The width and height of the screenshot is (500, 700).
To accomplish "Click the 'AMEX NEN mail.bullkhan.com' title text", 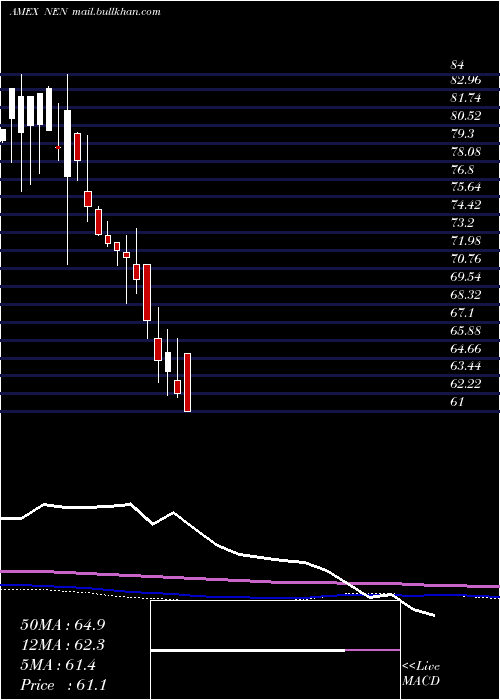I will coord(85,12).
